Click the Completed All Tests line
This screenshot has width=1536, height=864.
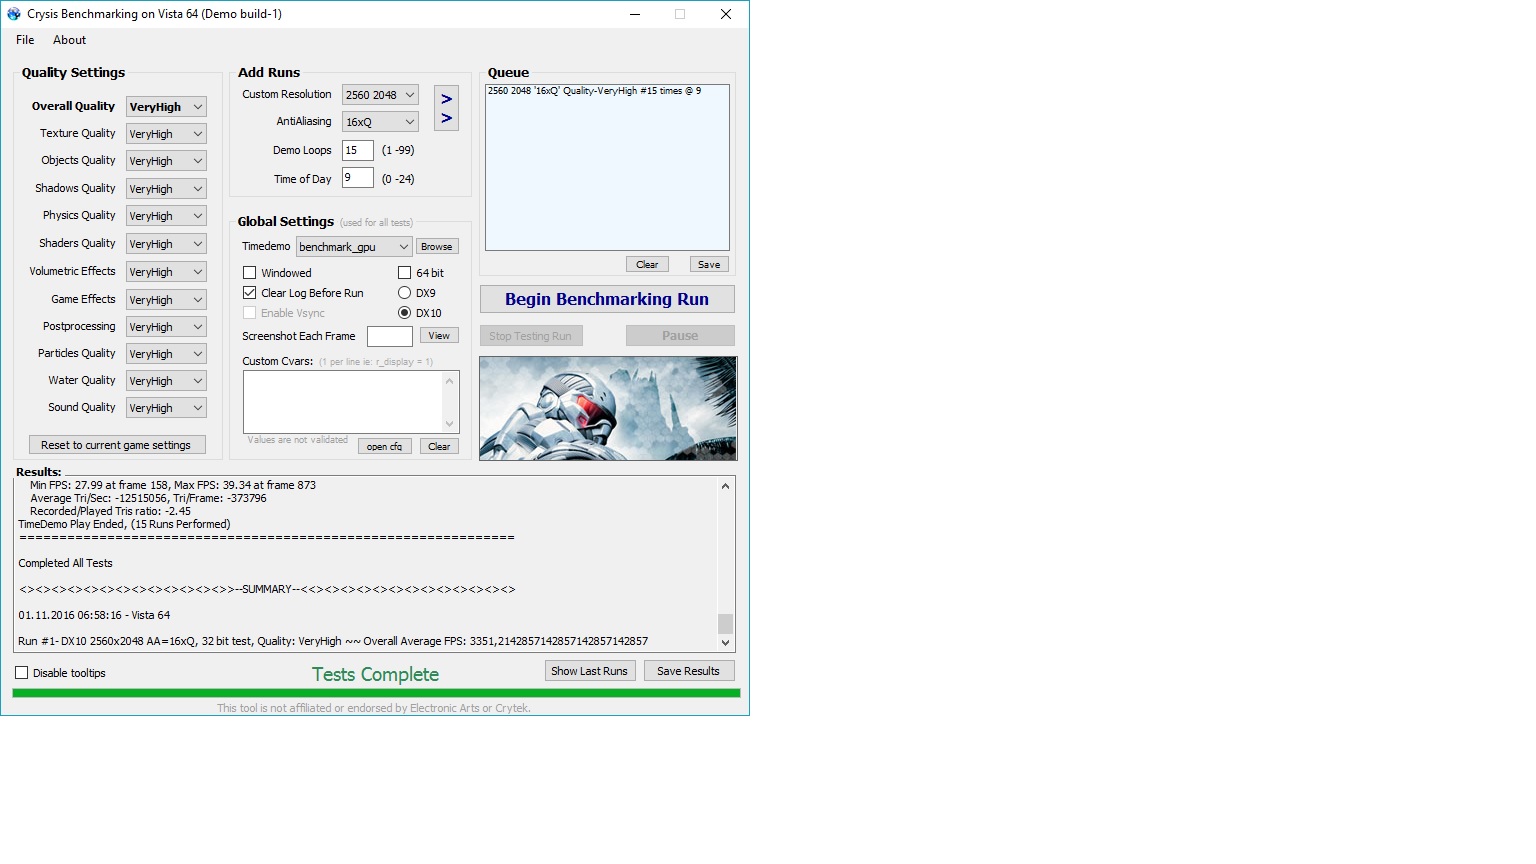click(x=65, y=563)
